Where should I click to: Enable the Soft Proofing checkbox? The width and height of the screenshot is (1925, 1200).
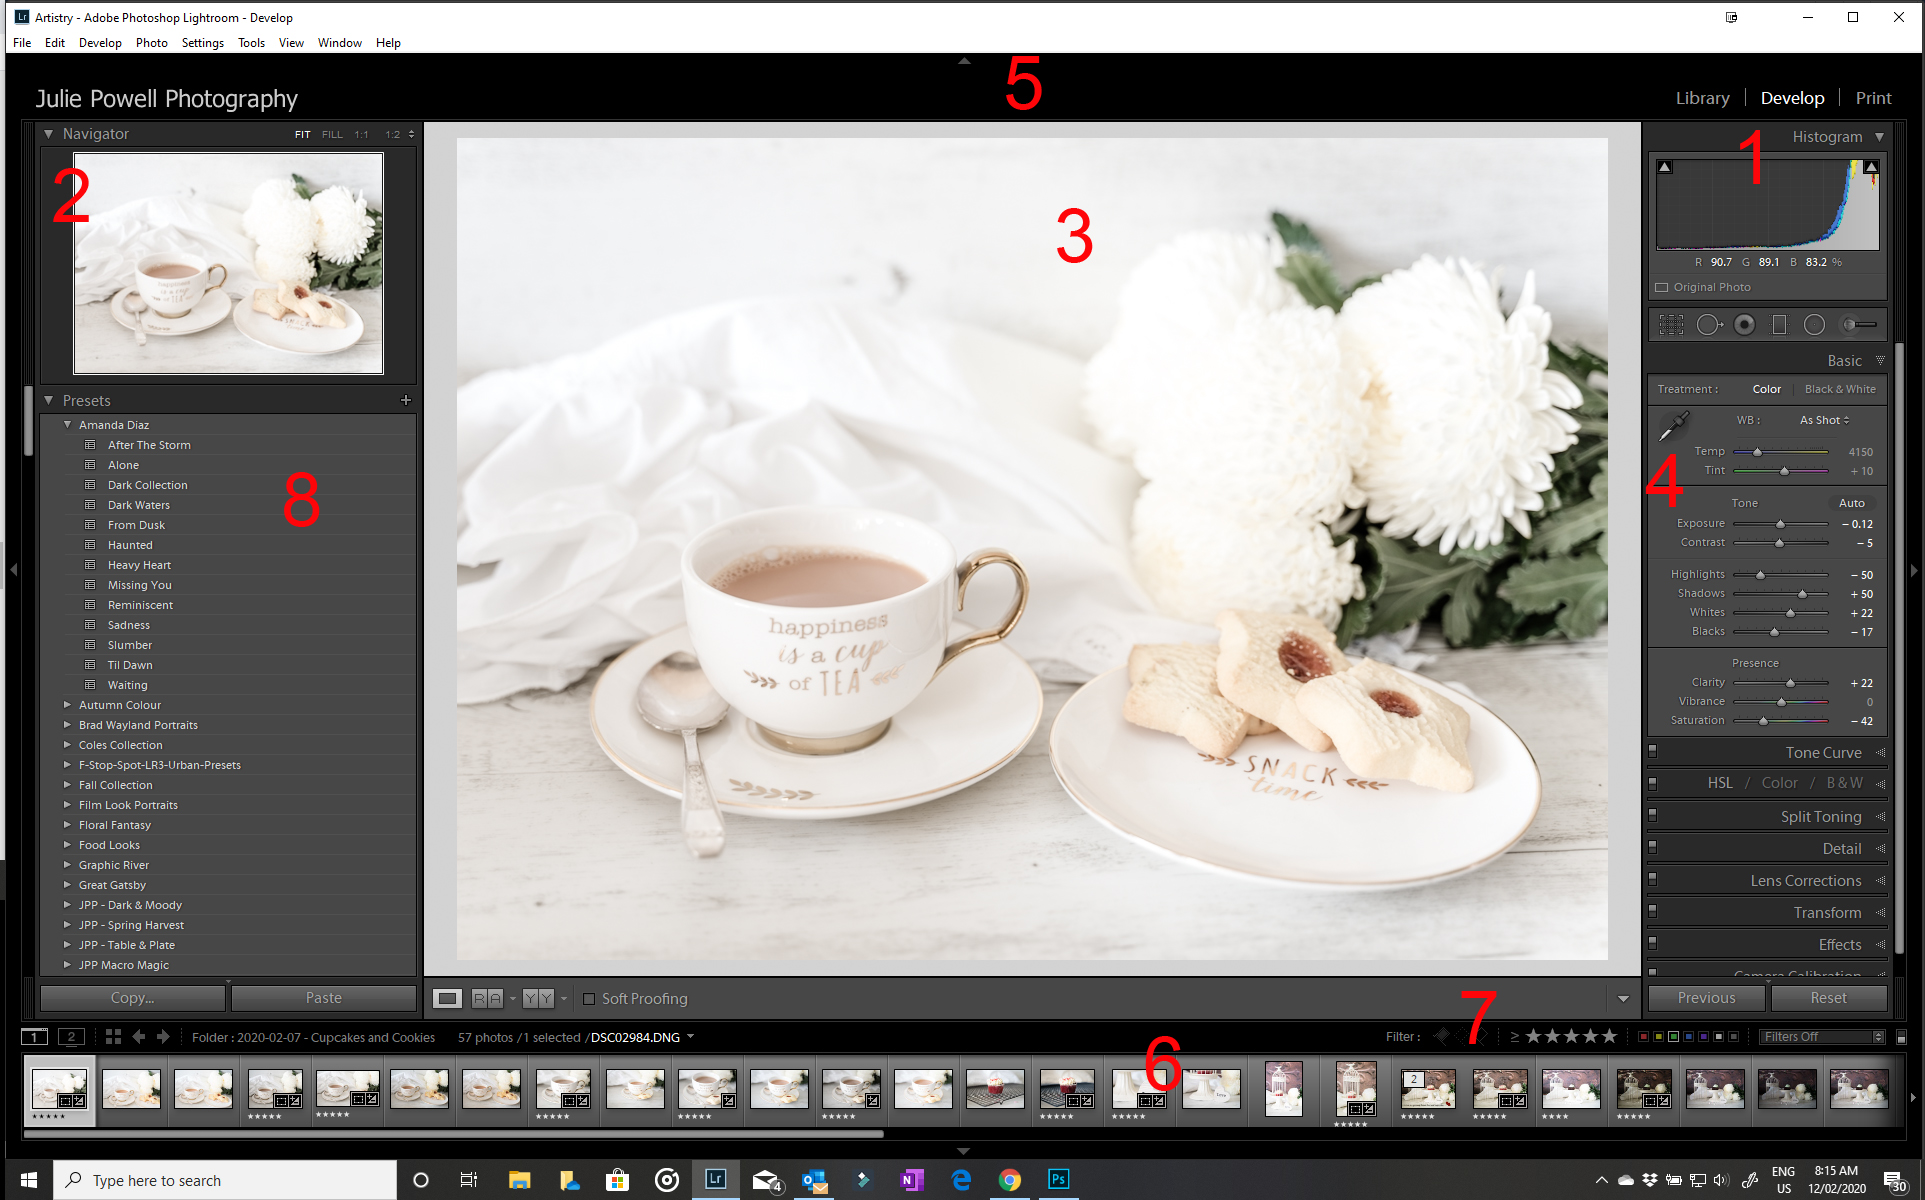pos(589,999)
